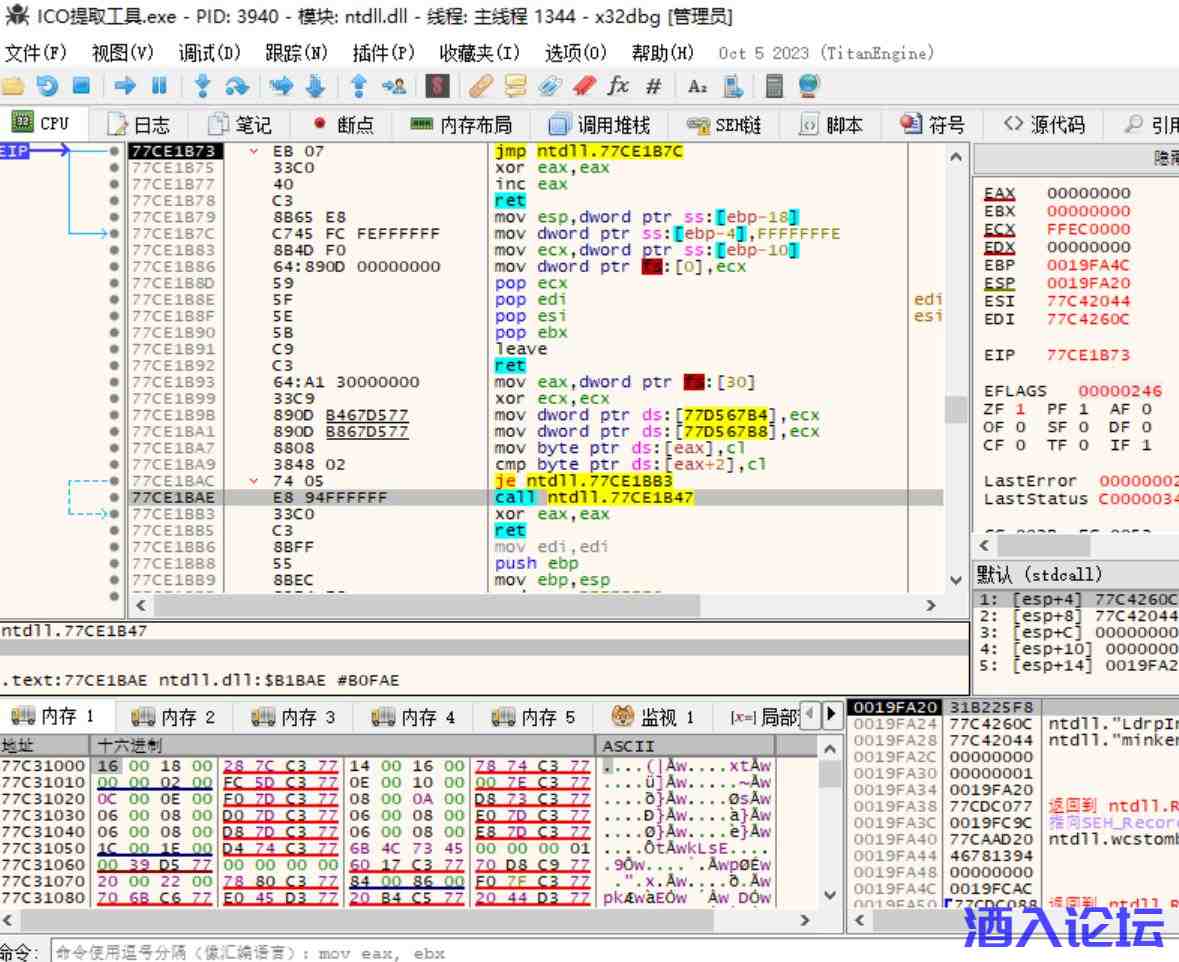Viewport: 1179px width, 962px height.
Task: Open the patches band-aid icon
Action: [481, 86]
